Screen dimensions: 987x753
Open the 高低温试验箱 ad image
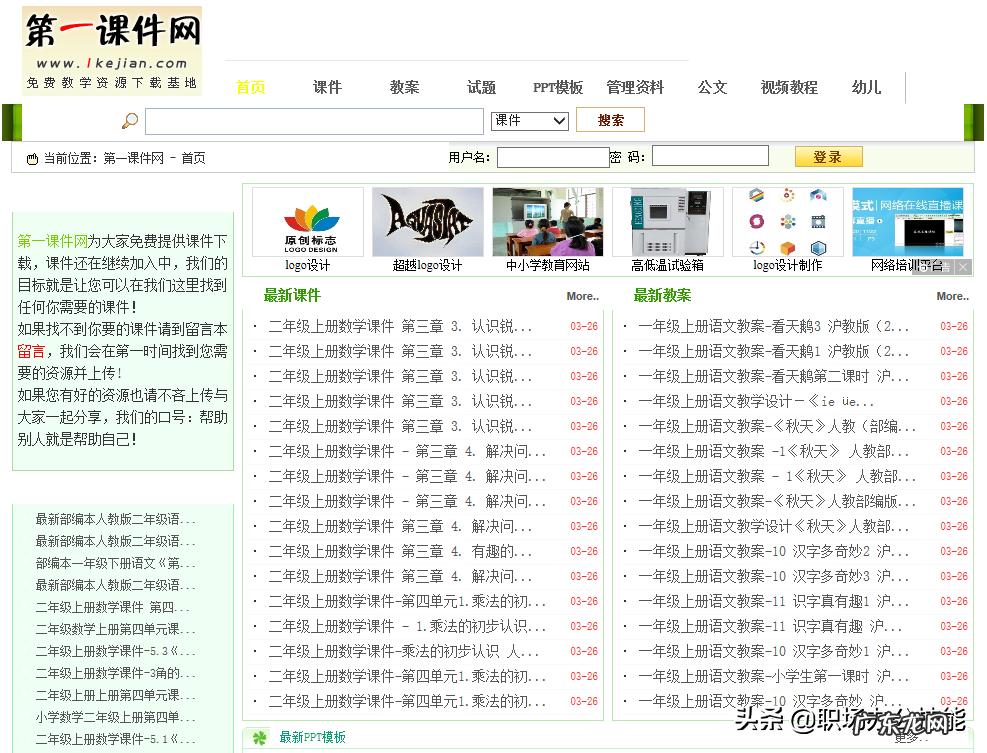pyautogui.click(x=668, y=222)
